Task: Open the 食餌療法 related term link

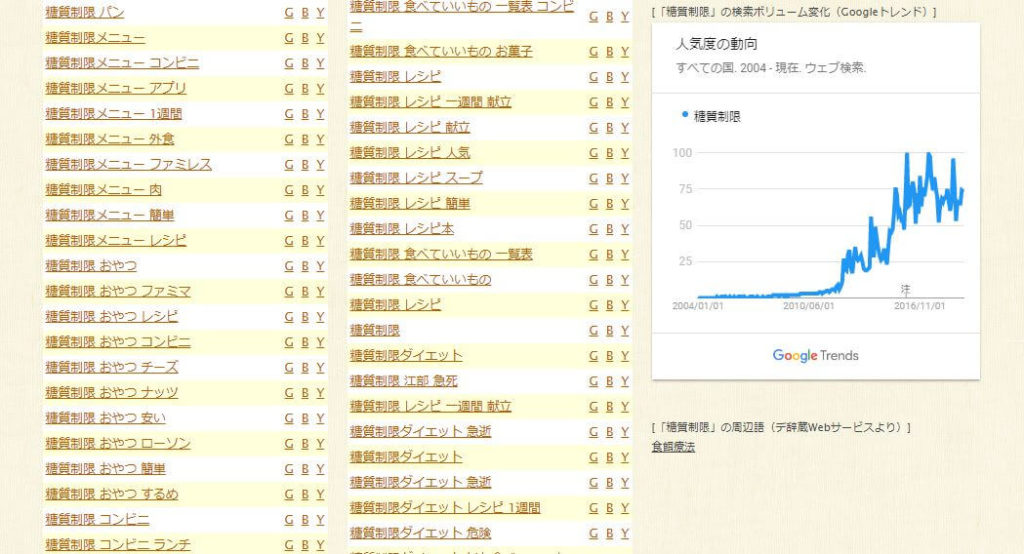Action: pos(673,448)
